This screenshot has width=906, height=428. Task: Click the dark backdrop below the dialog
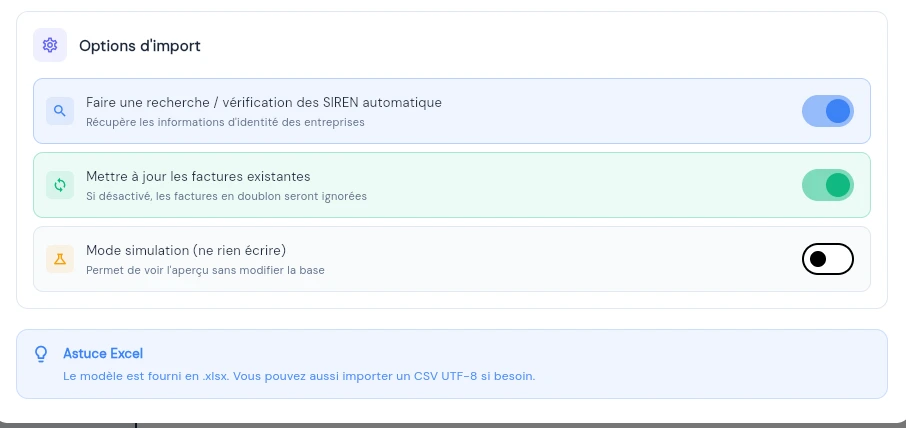(x=450, y=425)
